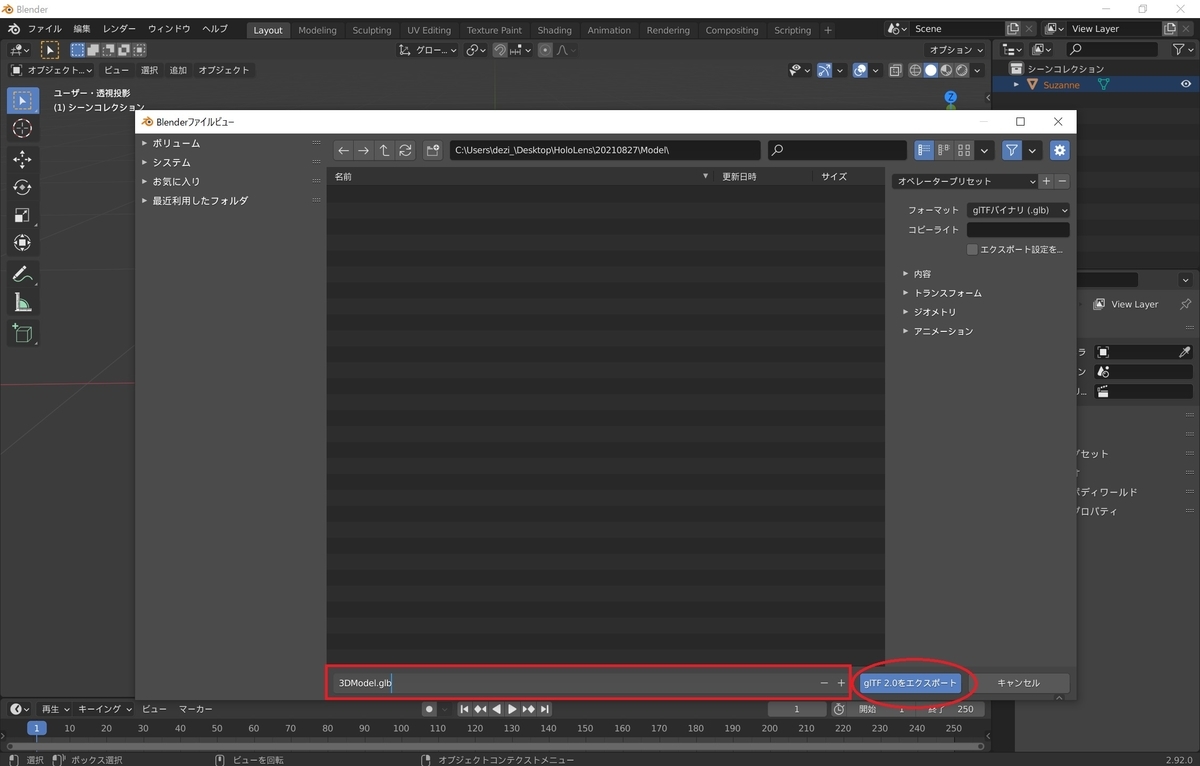Pin the View Layer properties panel

1186,304
